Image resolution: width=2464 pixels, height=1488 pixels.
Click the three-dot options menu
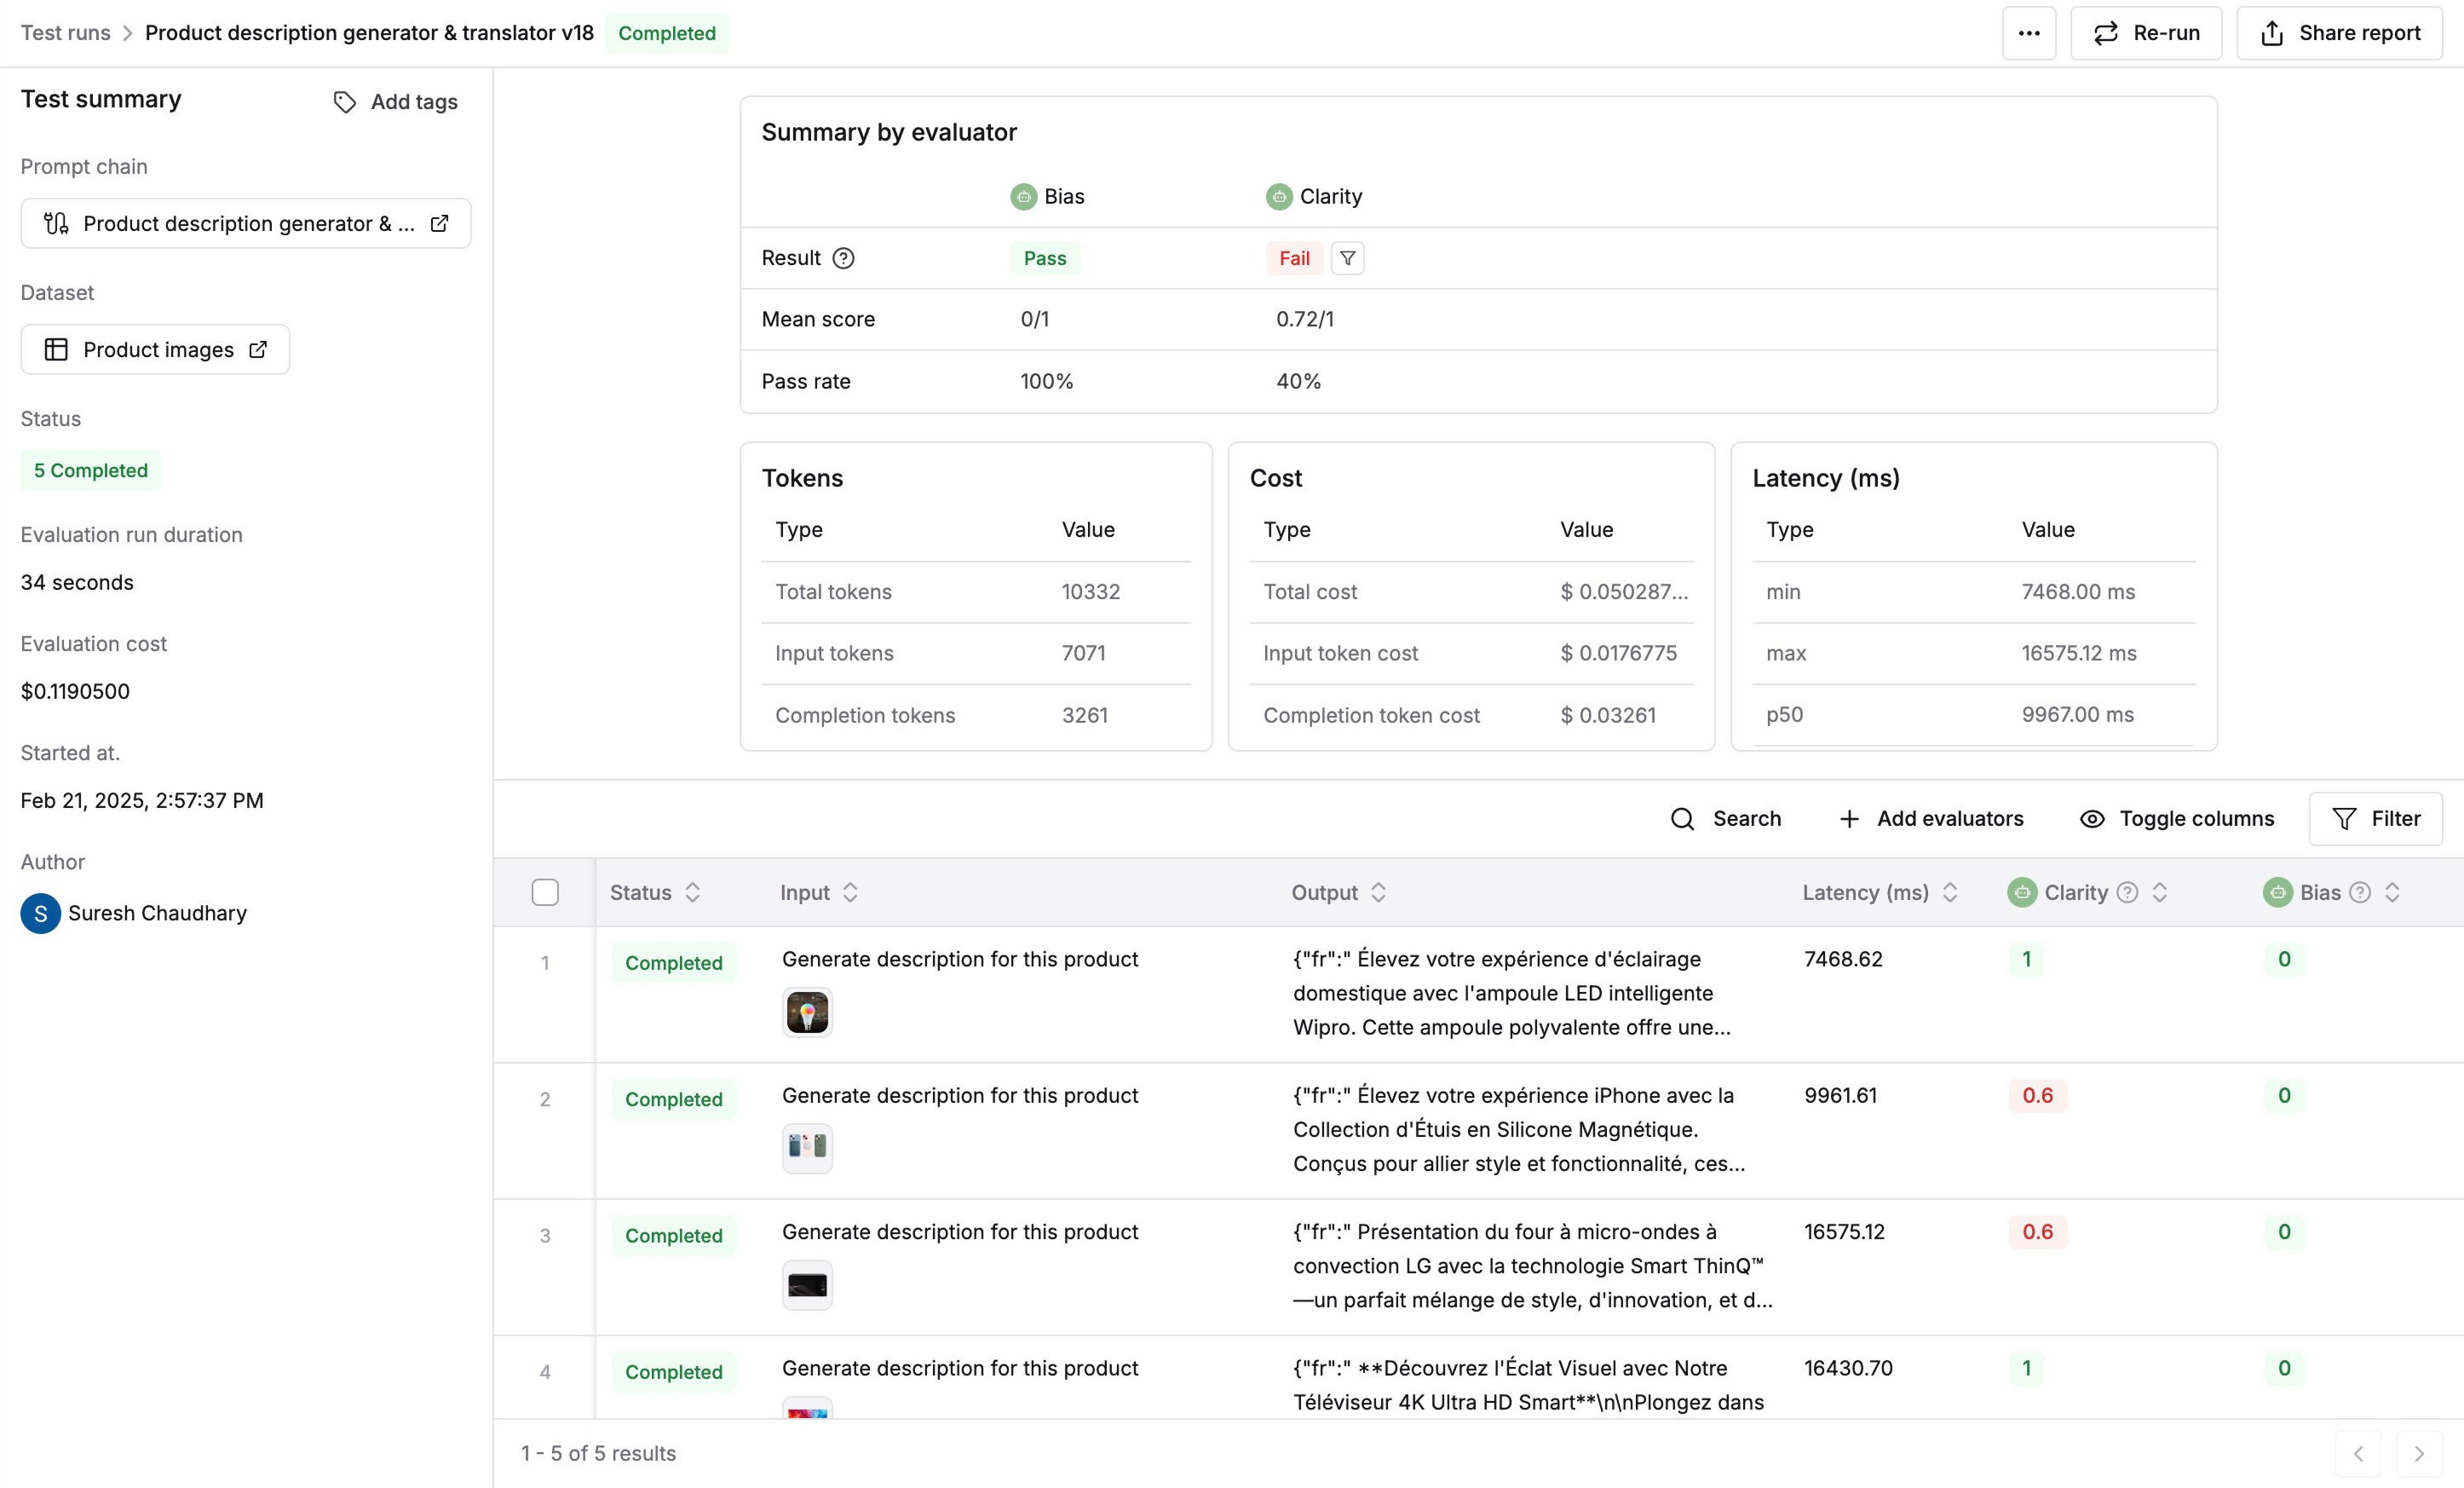(x=2029, y=33)
